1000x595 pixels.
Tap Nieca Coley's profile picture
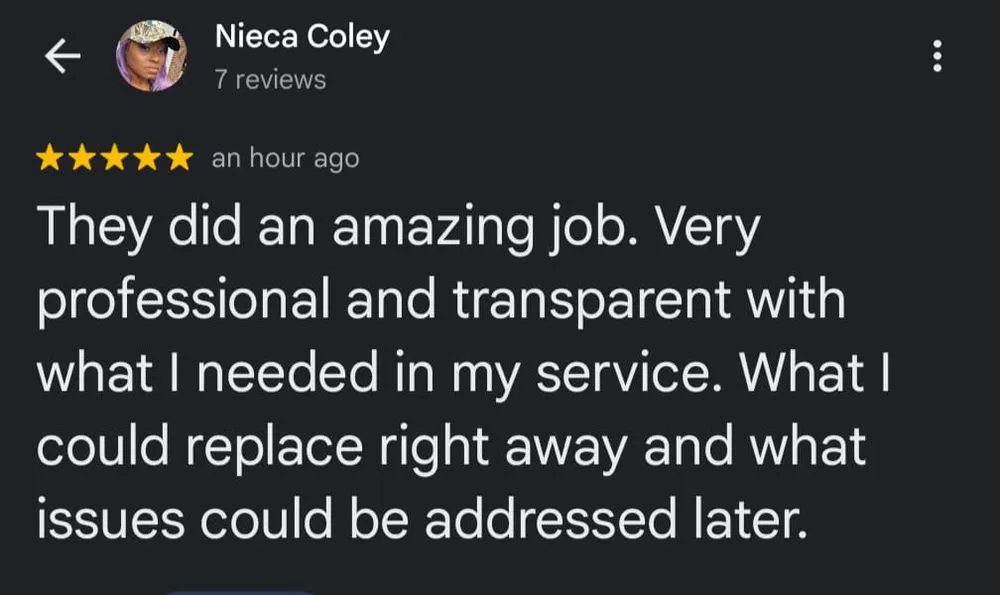tap(152, 56)
